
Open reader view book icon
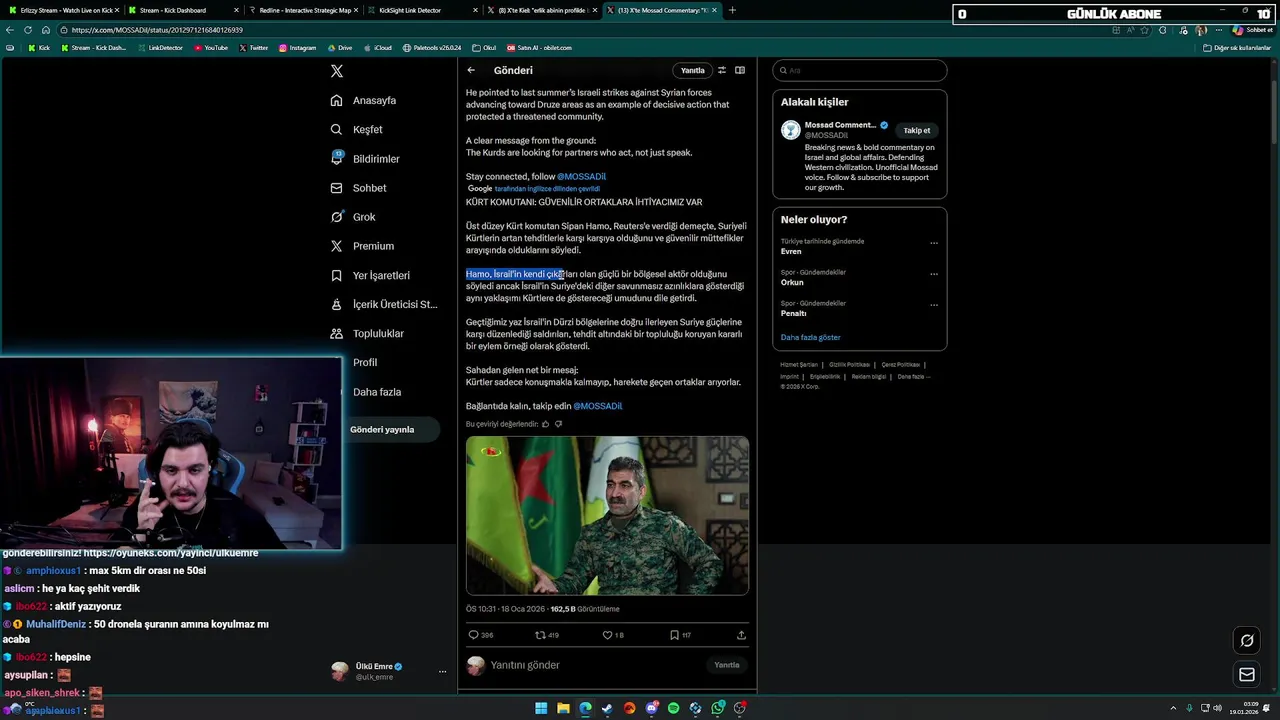[740, 70]
